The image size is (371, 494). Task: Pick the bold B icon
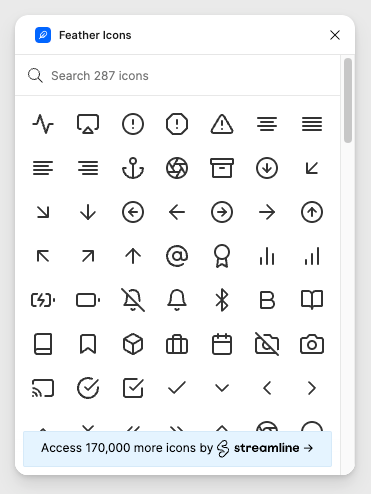(267, 300)
